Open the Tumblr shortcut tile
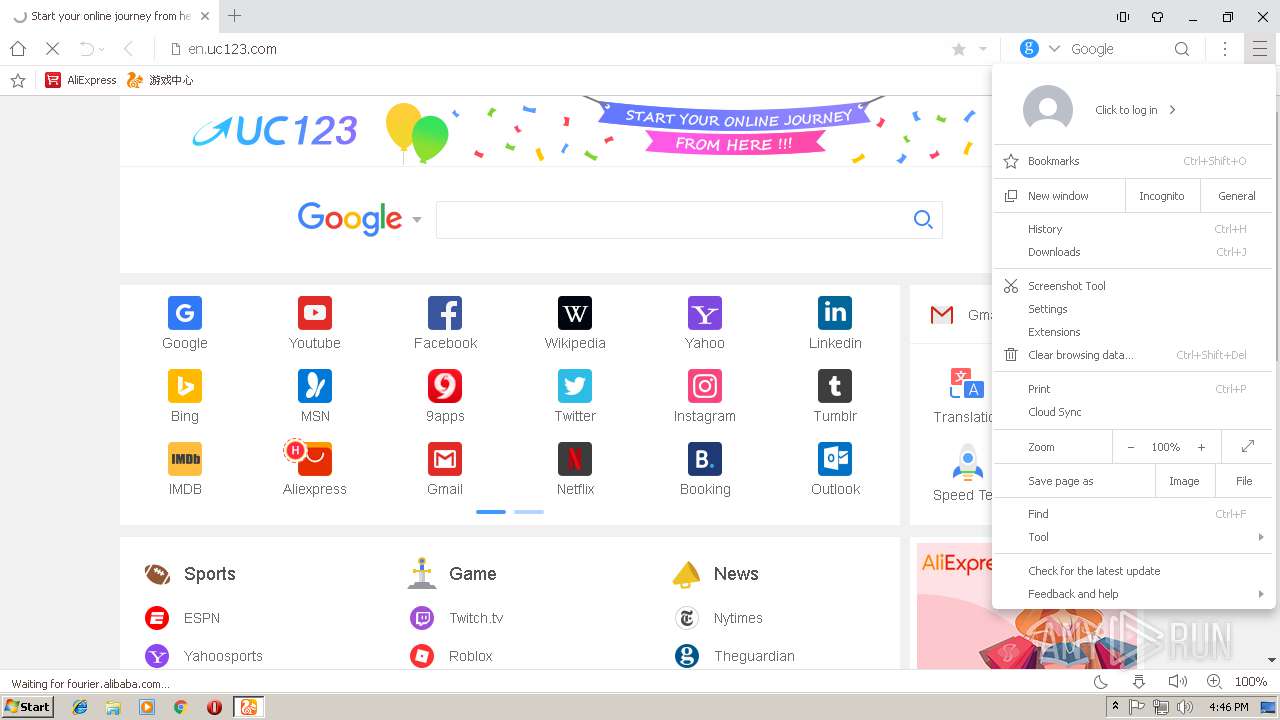 (835, 396)
